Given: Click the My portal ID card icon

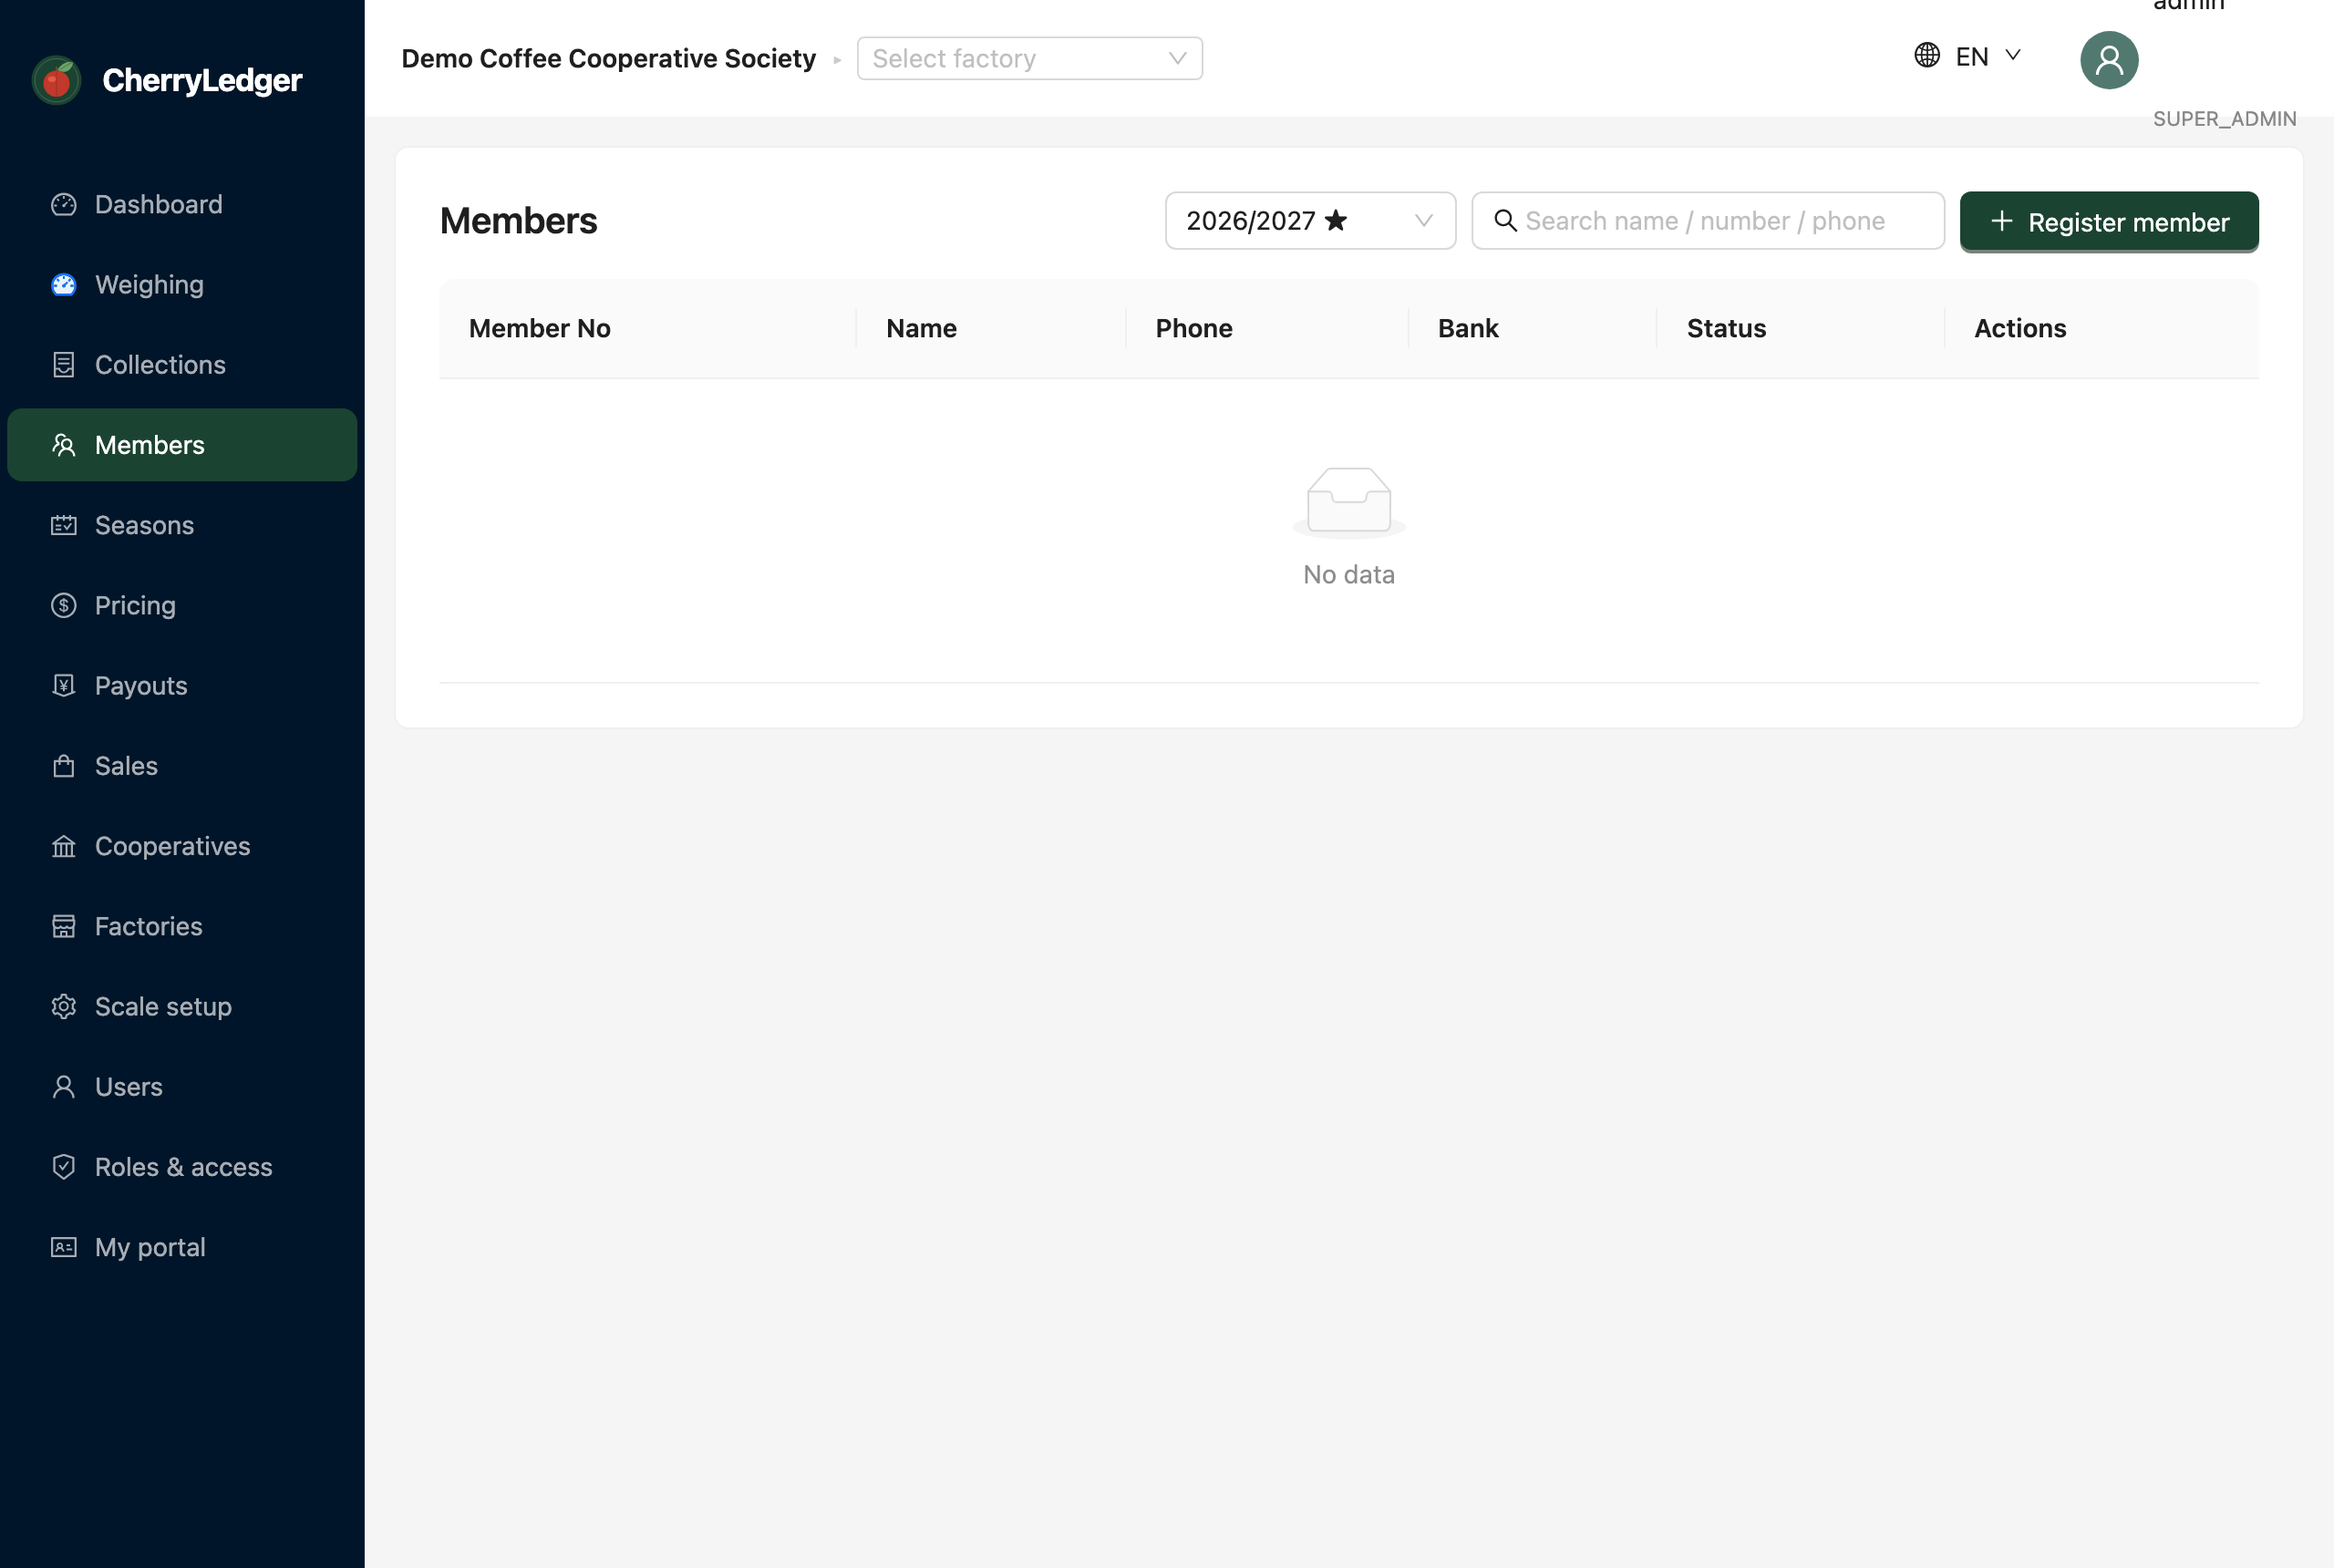Looking at the screenshot, I should click(x=64, y=1247).
